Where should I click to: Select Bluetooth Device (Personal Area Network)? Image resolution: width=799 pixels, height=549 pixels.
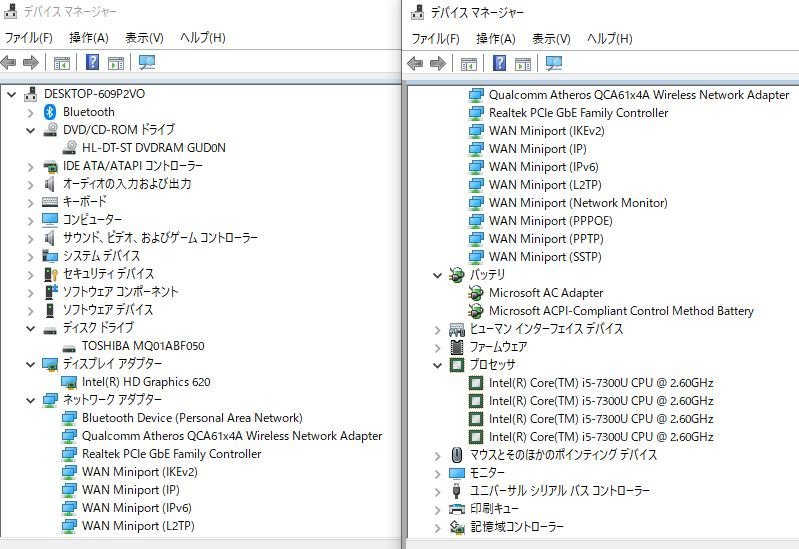tap(192, 418)
